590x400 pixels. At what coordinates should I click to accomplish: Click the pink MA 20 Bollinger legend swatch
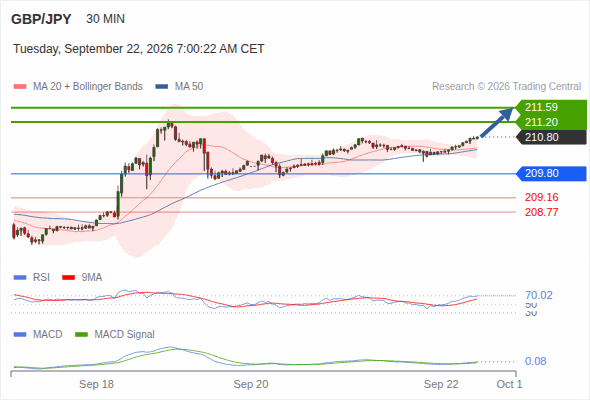[x=20, y=87]
